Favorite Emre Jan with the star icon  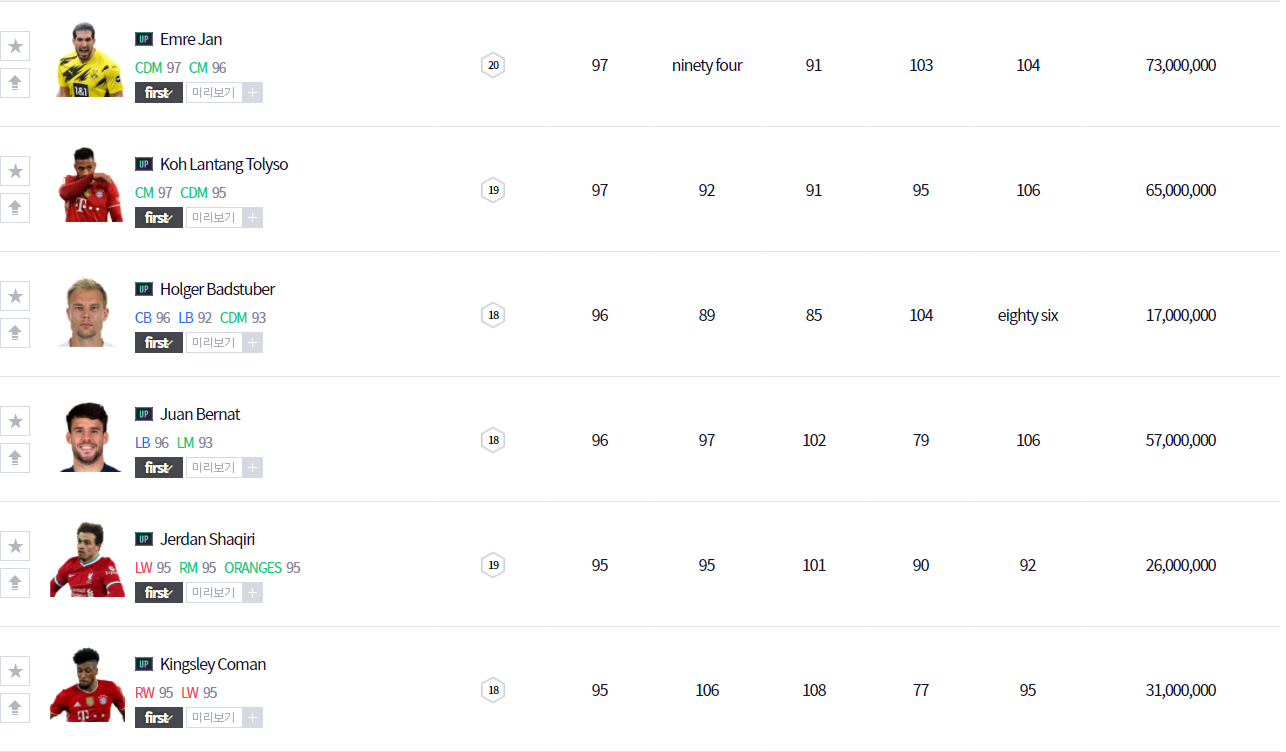click(x=15, y=46)
